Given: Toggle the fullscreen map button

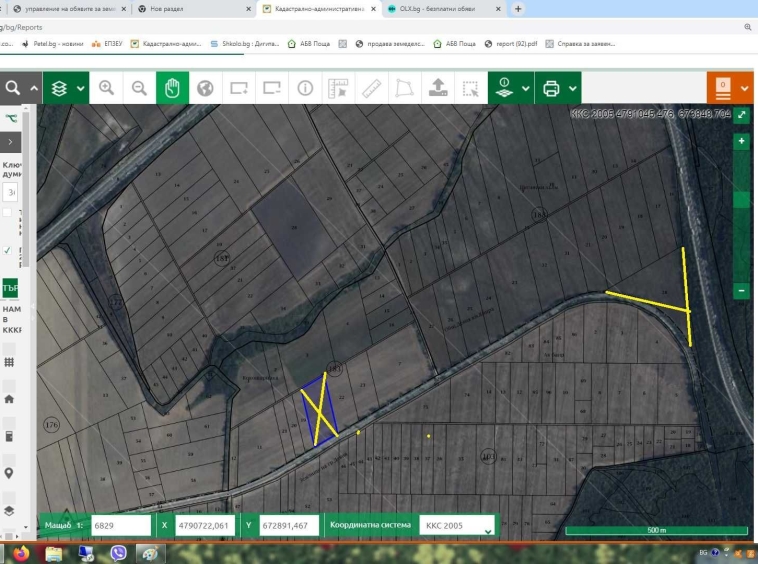Looking at the screenshot, I should point(742,115).
